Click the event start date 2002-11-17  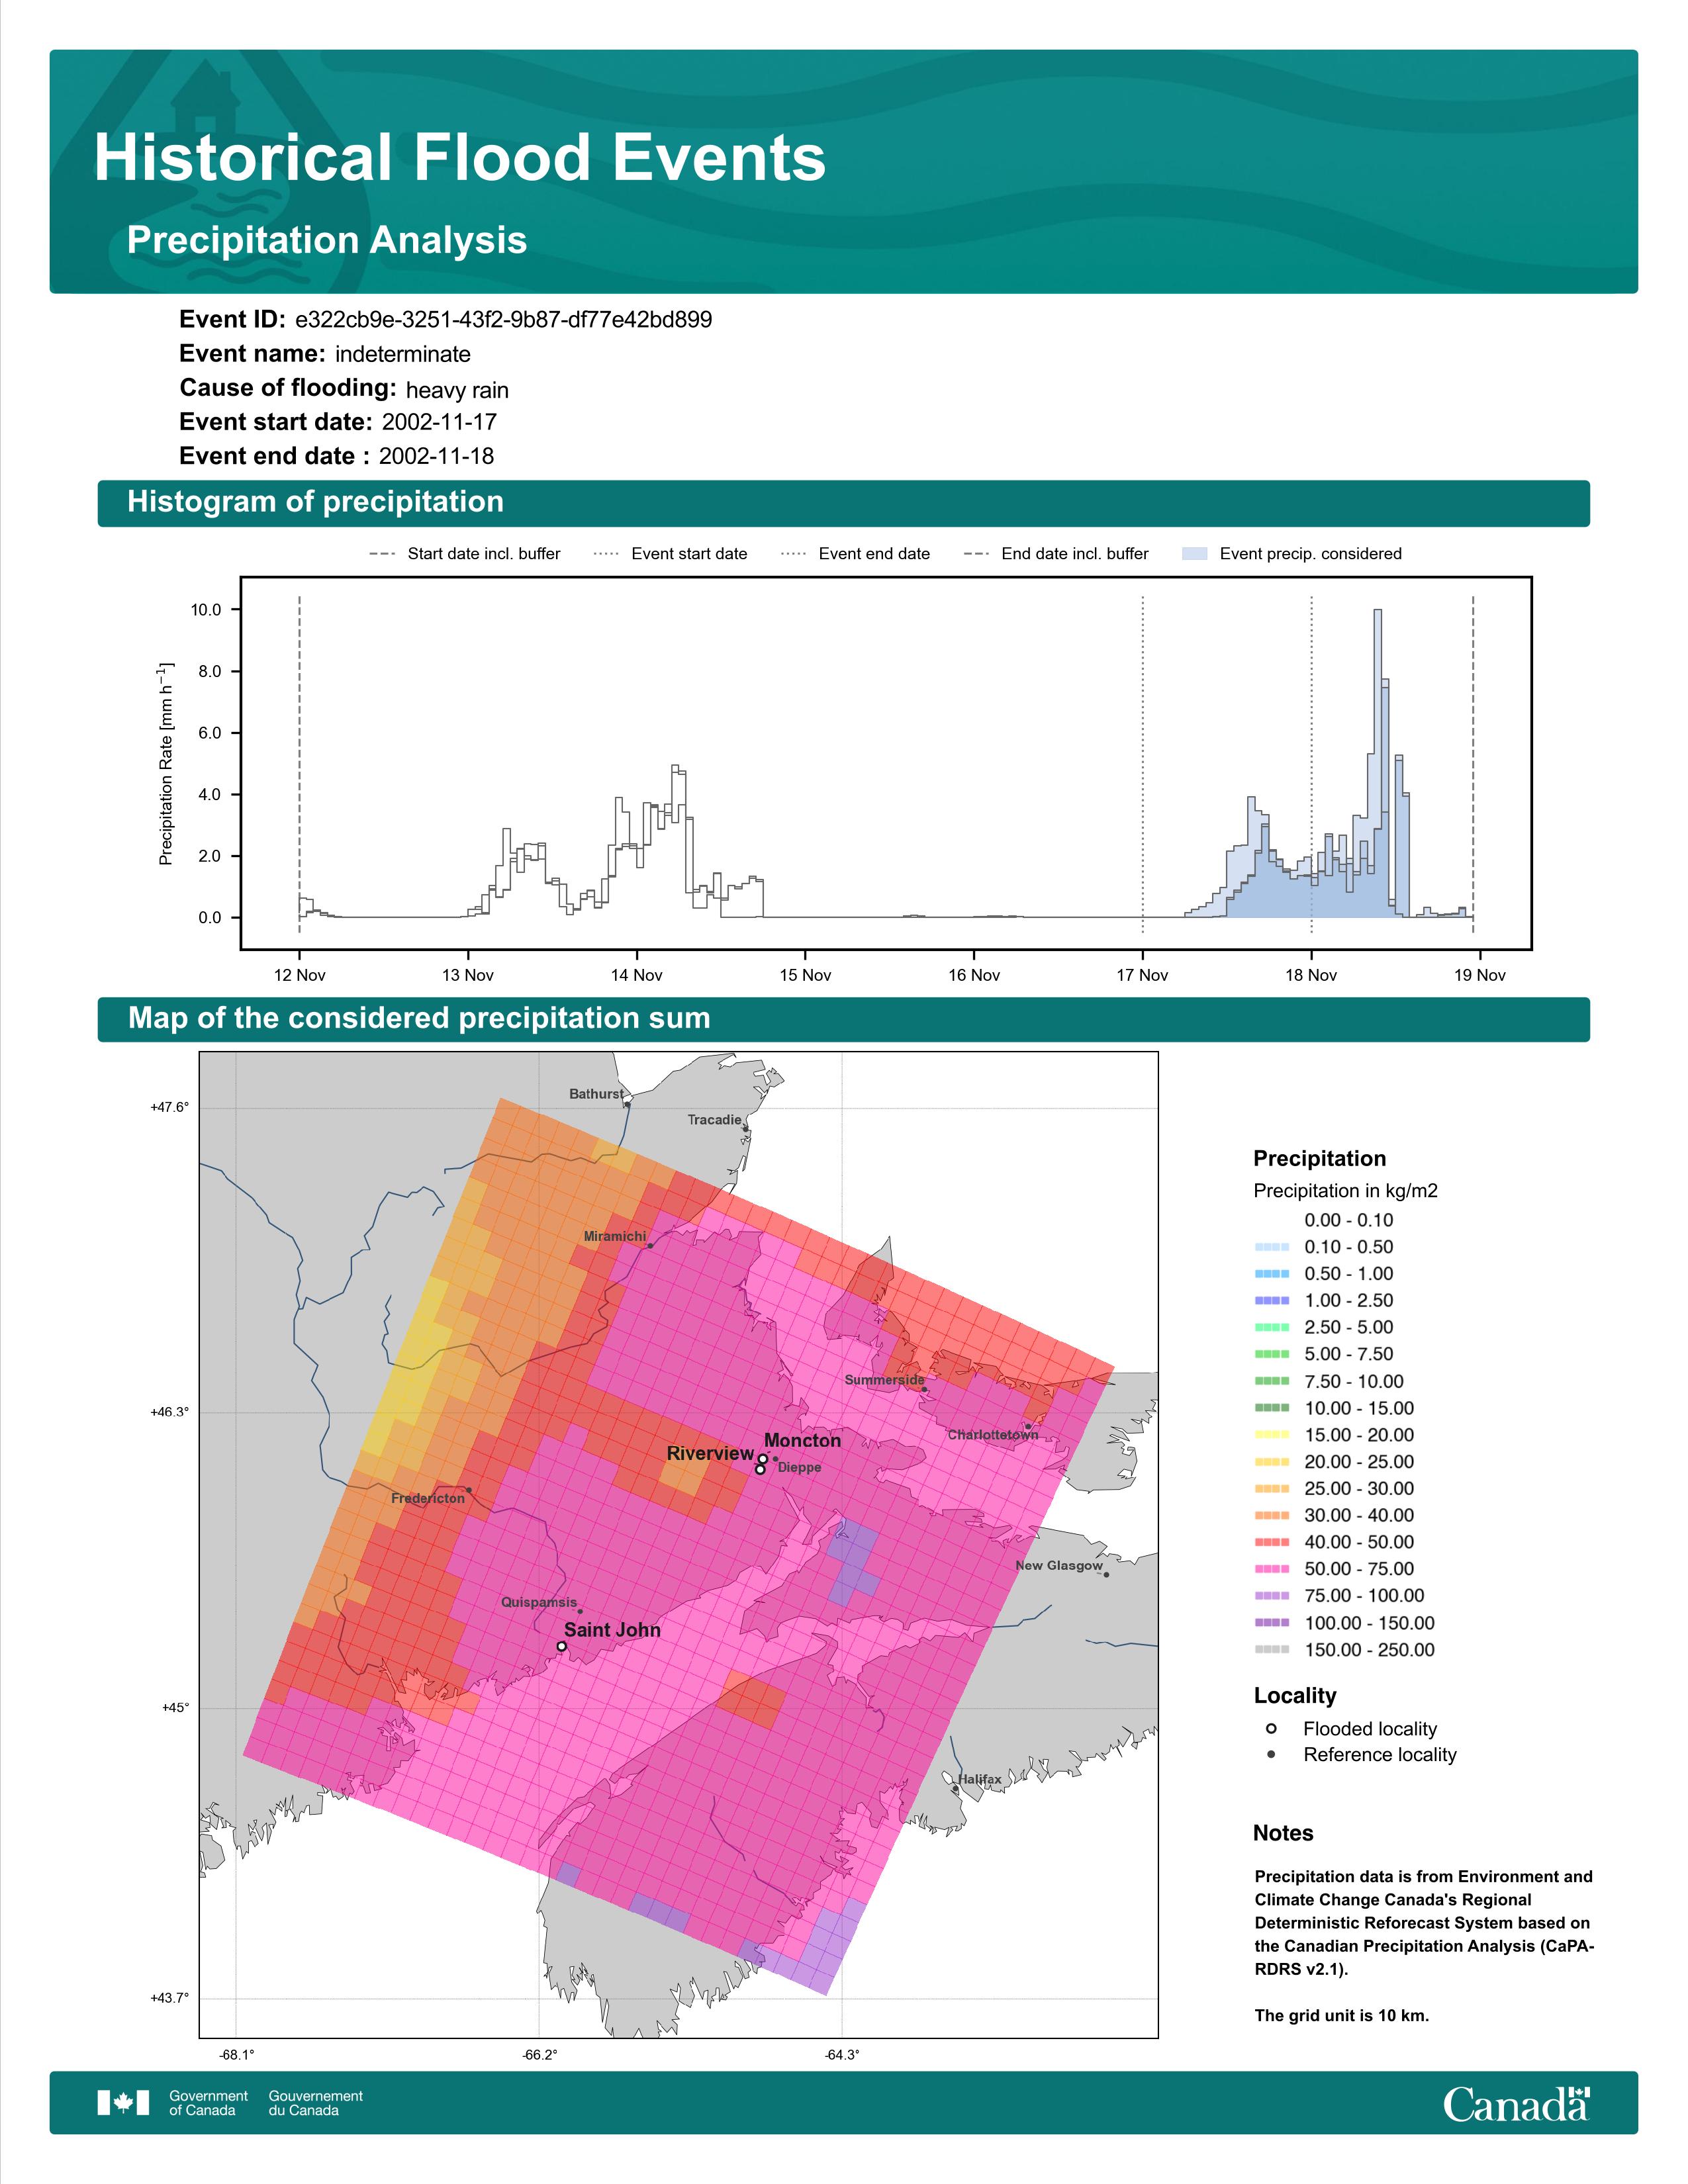(439, 422)
